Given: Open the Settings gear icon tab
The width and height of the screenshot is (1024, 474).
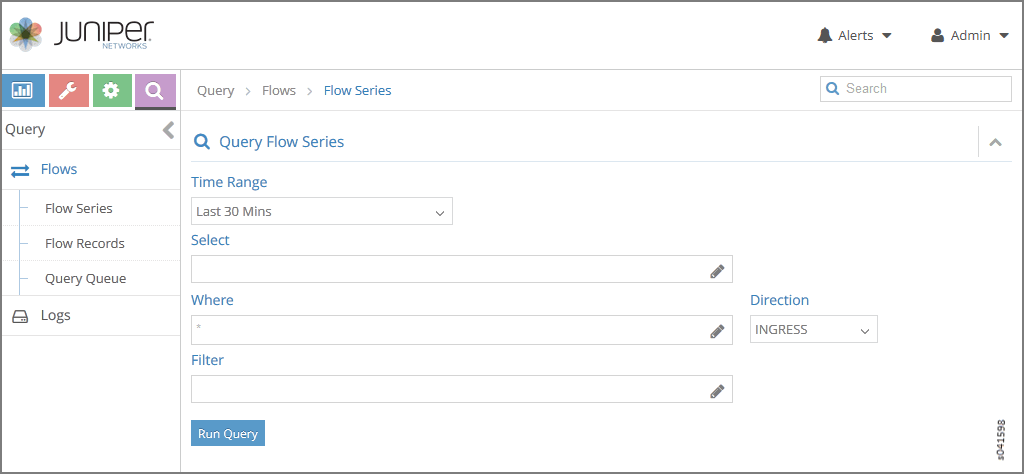Looking at the screenshot, I should (x=111, y=91).
